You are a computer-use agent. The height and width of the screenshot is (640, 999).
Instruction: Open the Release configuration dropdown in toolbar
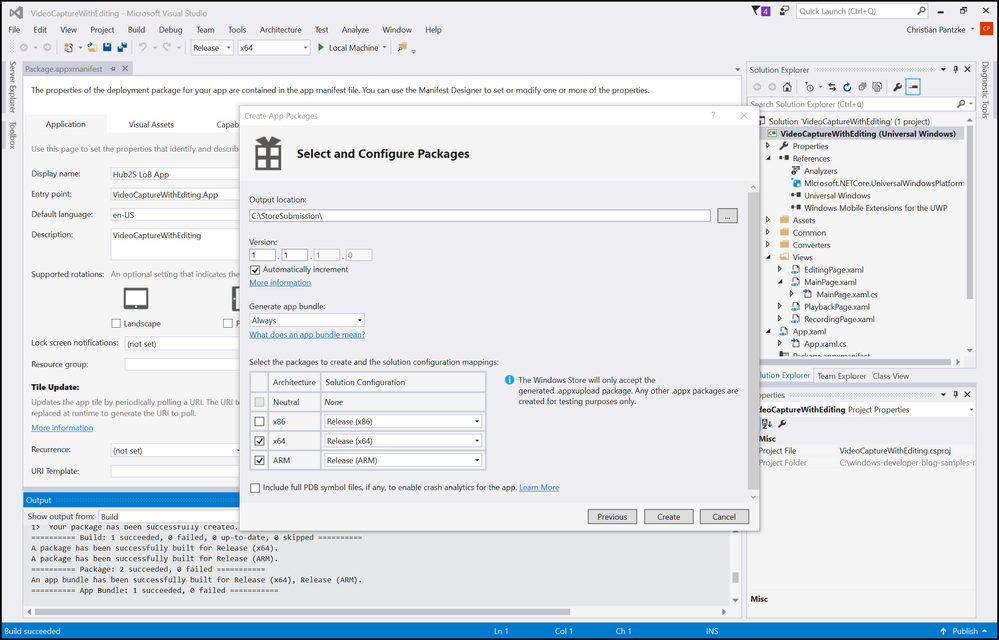pos(212,48)
